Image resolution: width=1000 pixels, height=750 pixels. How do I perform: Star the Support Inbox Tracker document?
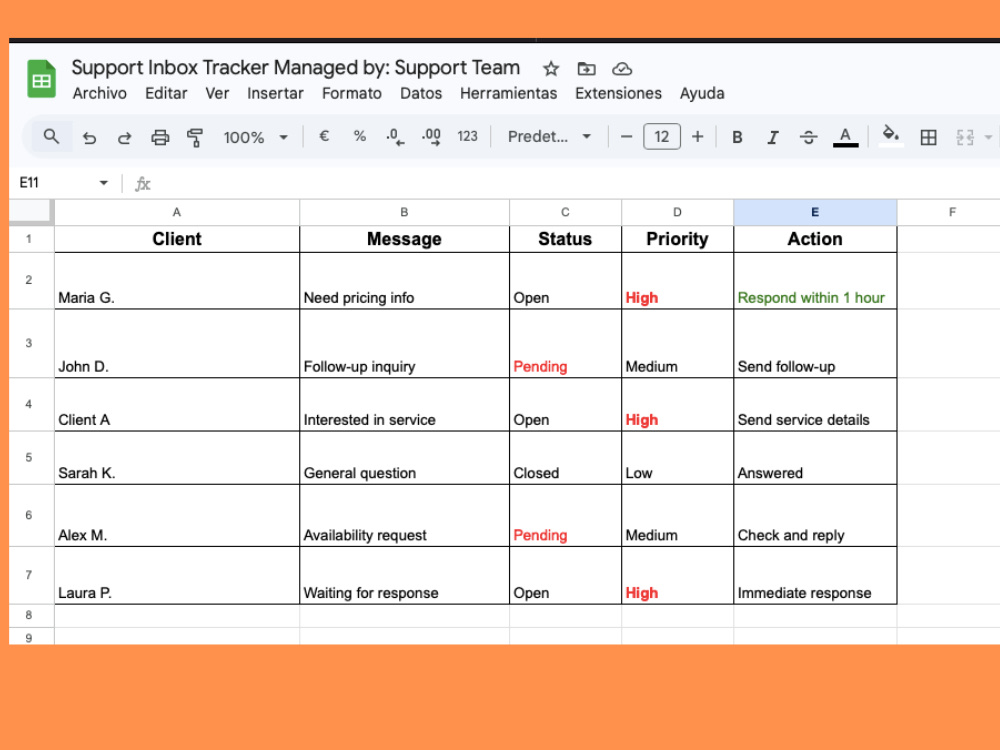pyautogui.click(x=551, y=68)
